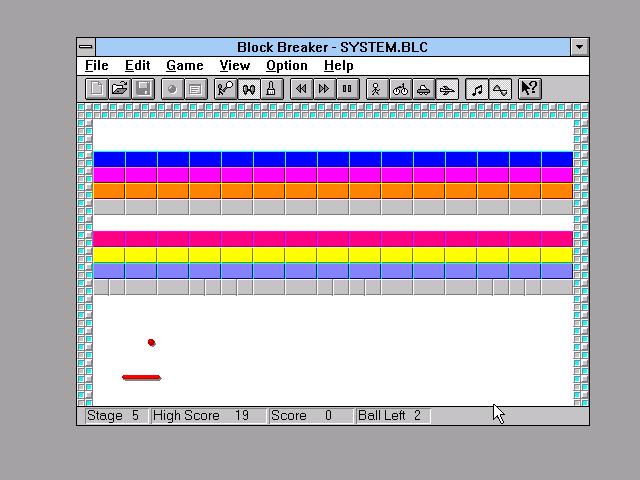This screenshot has width=640, height=480.
Task: Toggle the music note icon
Action: pos(477,89)
